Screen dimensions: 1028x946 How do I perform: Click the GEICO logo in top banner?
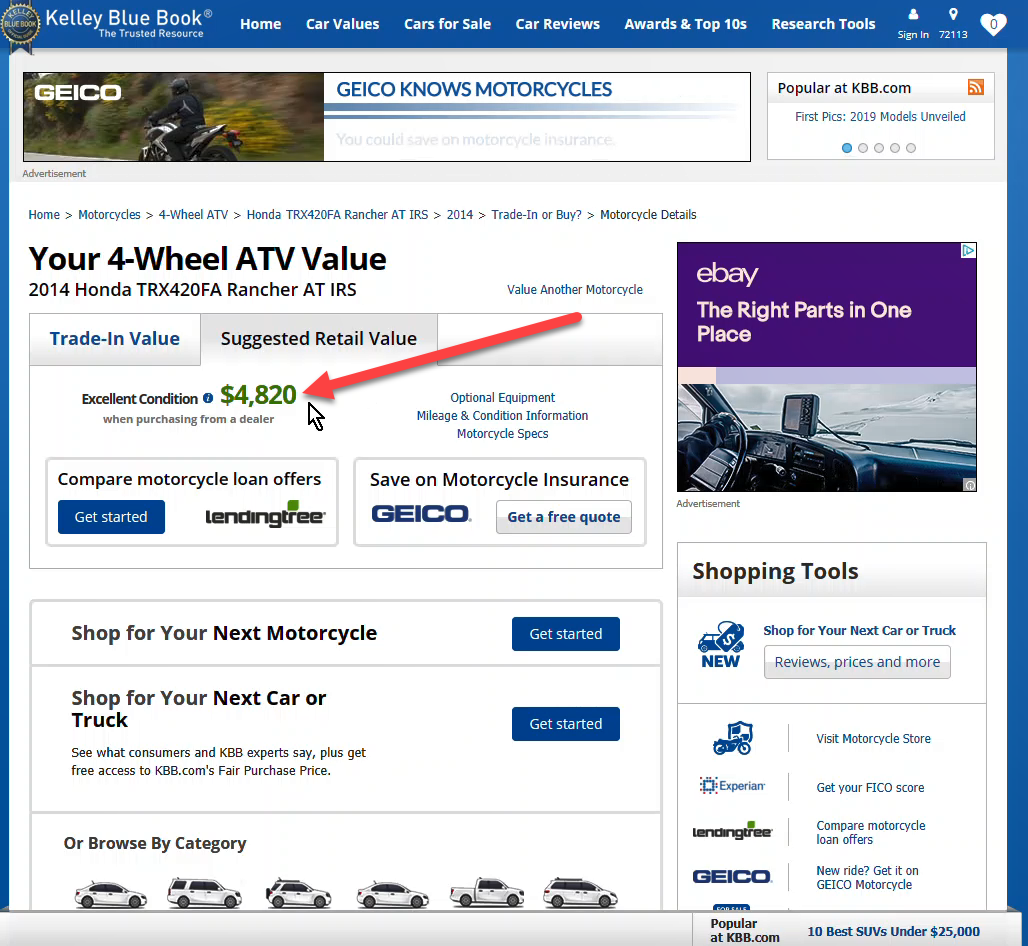tap(77, 92)
